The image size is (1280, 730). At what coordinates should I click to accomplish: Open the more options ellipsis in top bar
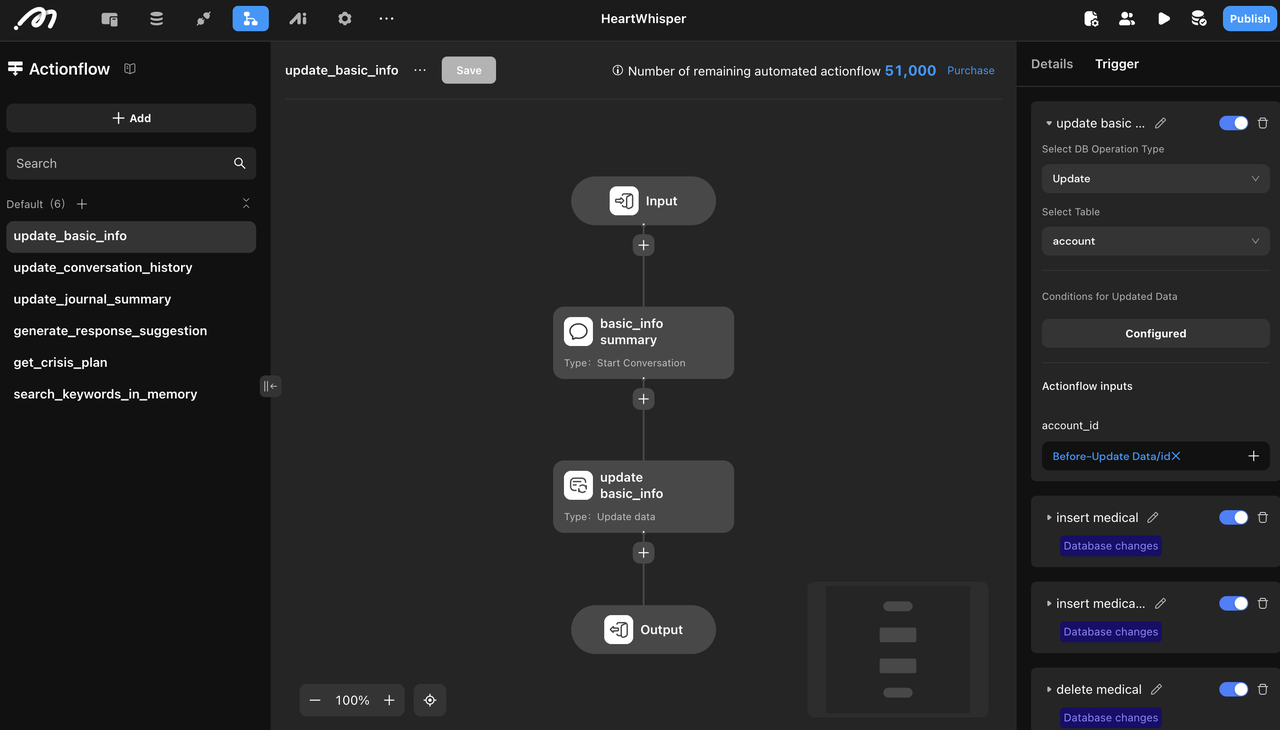click(x=387, y=19)
